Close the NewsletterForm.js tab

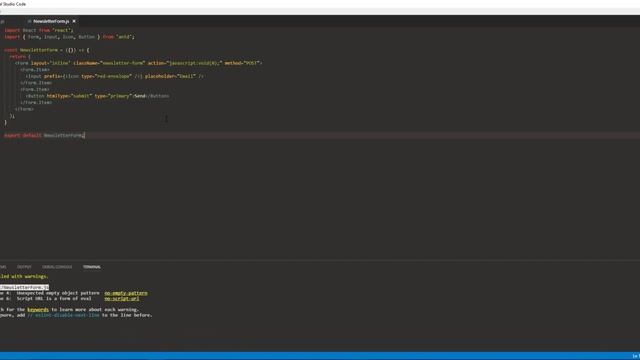point(74,21)
